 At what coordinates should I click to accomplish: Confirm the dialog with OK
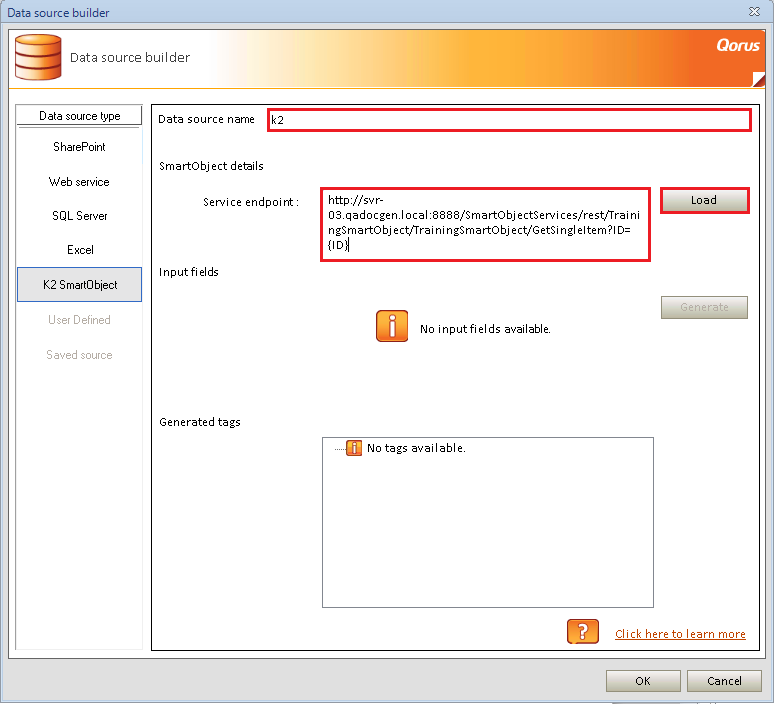(643, 681)
